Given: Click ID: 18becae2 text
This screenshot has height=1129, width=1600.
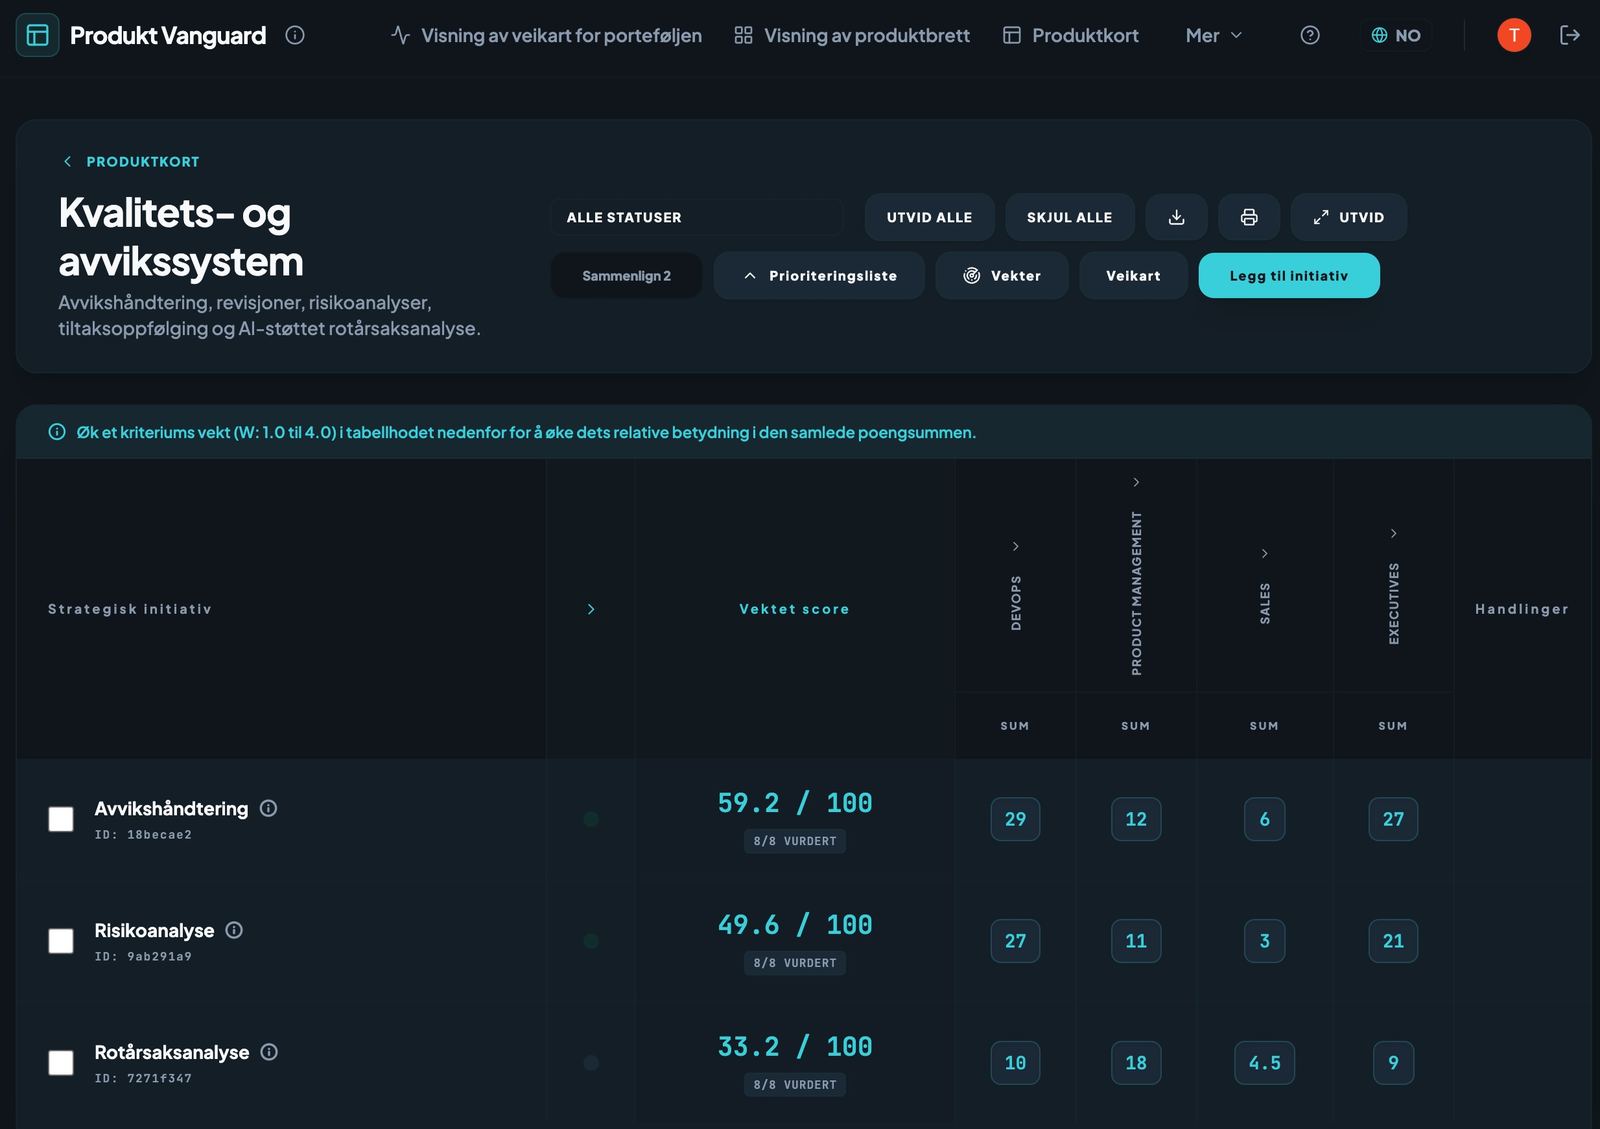Looking at the screenshot, I should 143,835.
